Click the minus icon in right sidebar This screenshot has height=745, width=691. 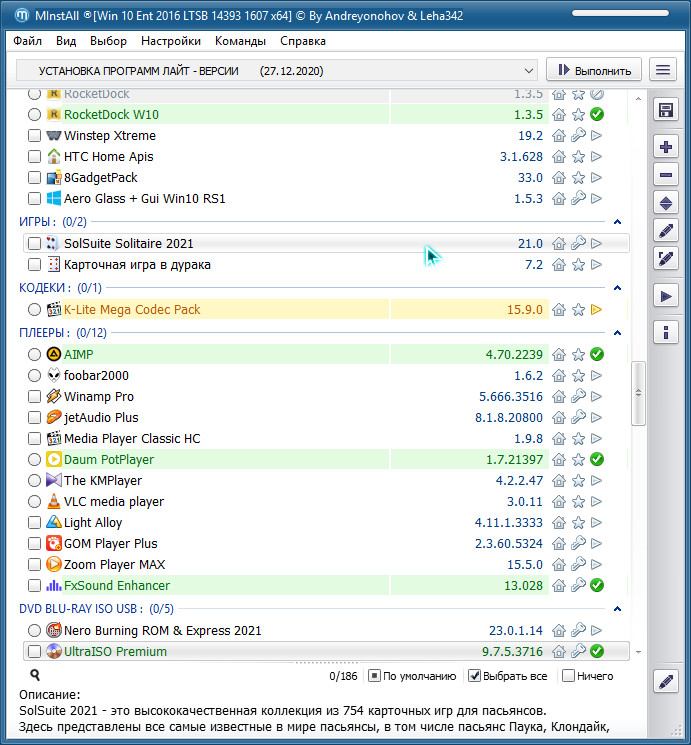665,175
